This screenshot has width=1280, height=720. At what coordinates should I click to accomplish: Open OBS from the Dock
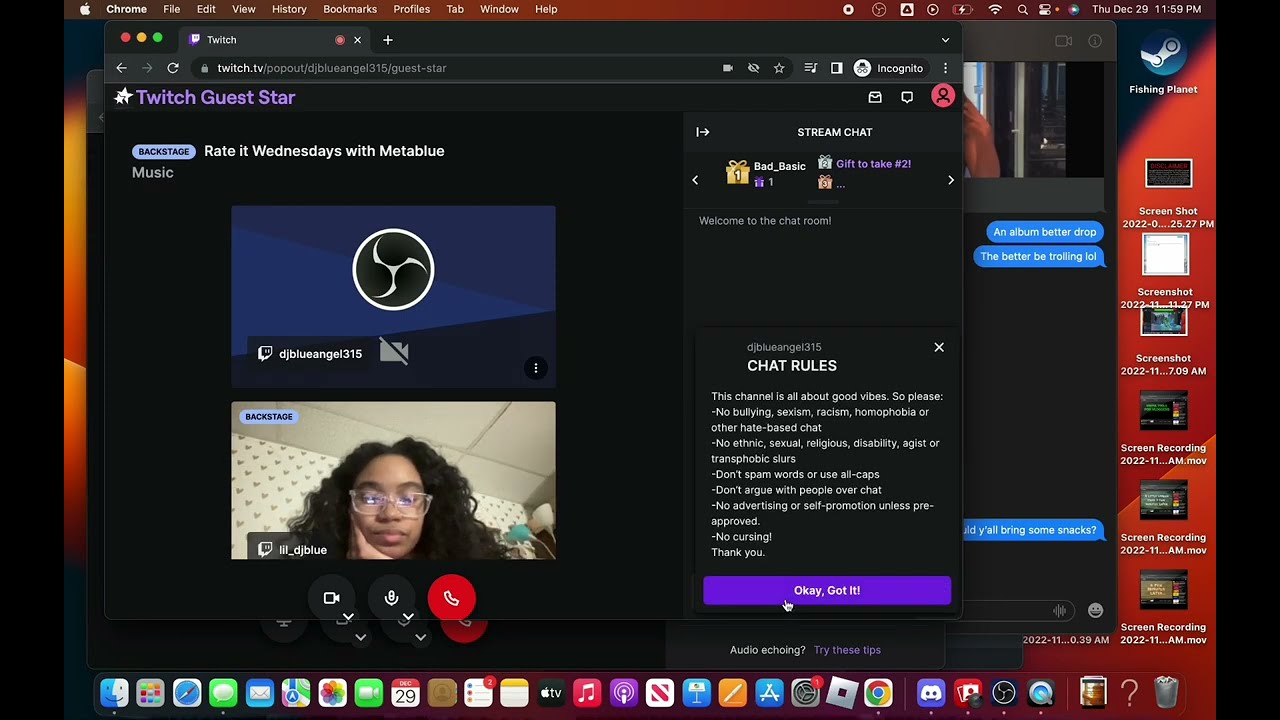pos(1004,692)
